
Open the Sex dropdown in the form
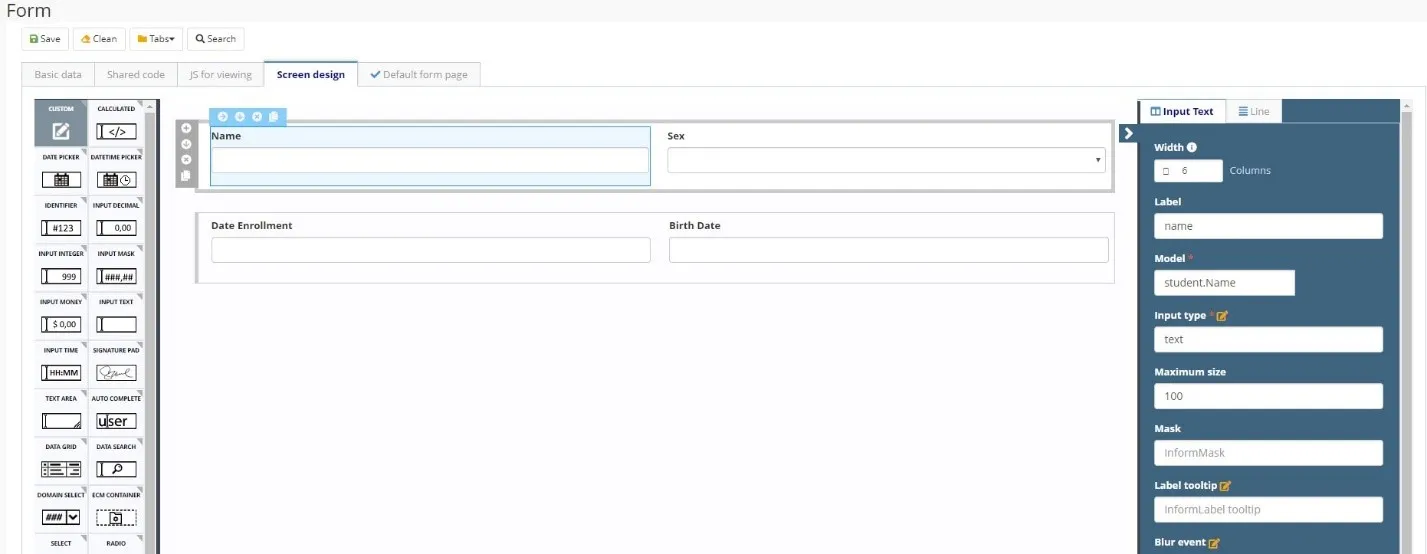(x=886, y=160)
